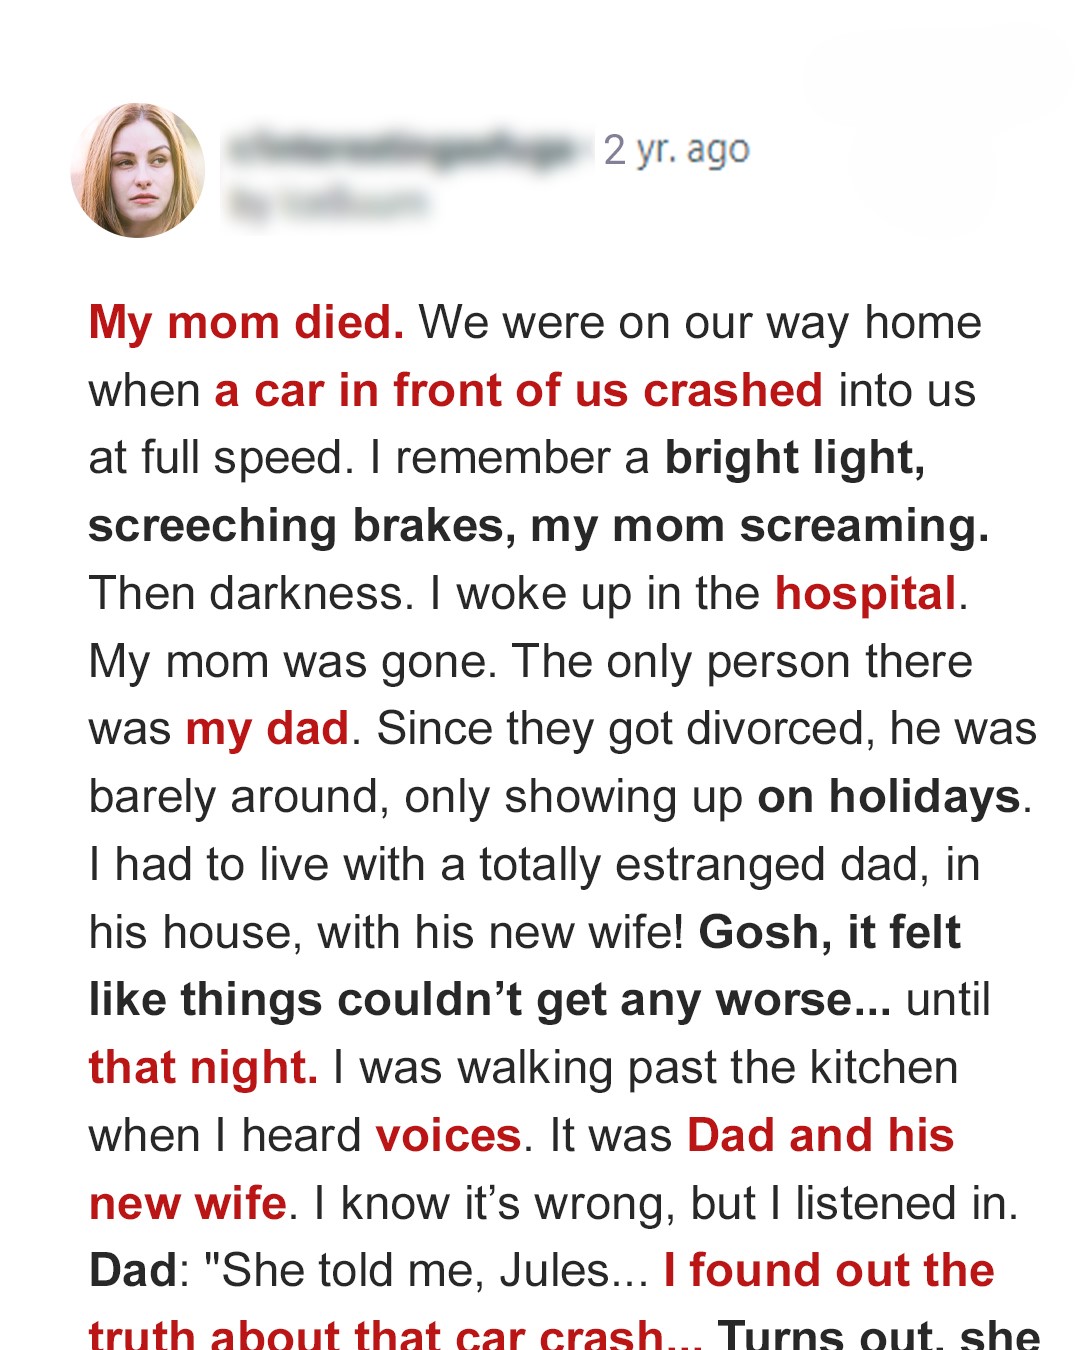This screenshot has width=1080, height=1350.
Task: Click the red "My mom died." headline text
Action: [x=246, y=323]
